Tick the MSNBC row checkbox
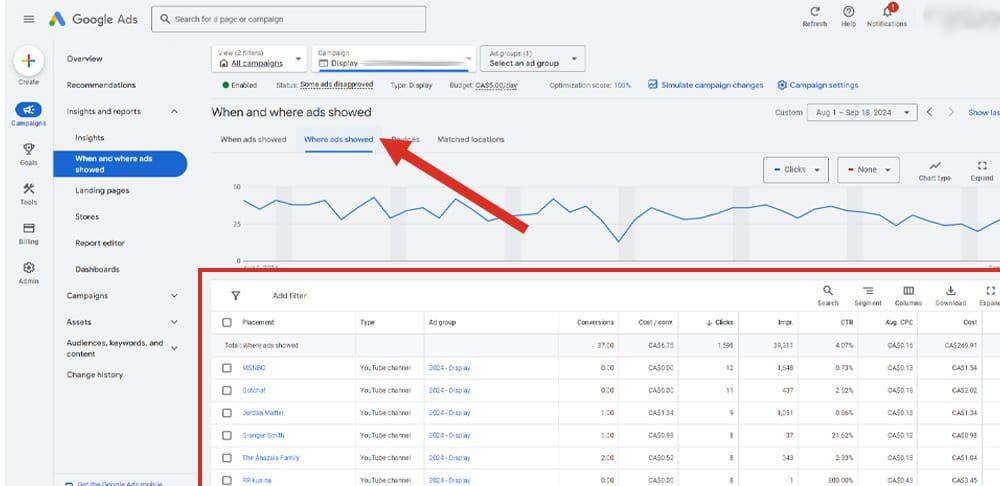 pos(227,368)
